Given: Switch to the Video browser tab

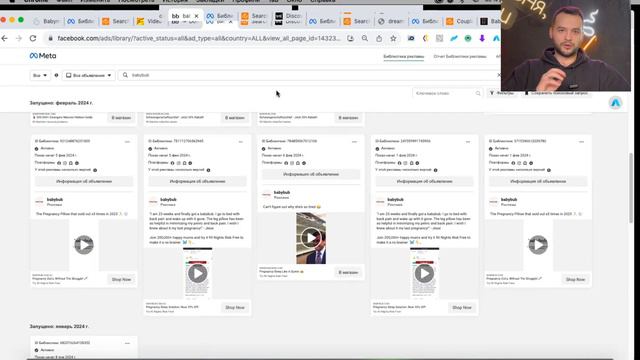Looking at the screenshot, I should 149,21.
